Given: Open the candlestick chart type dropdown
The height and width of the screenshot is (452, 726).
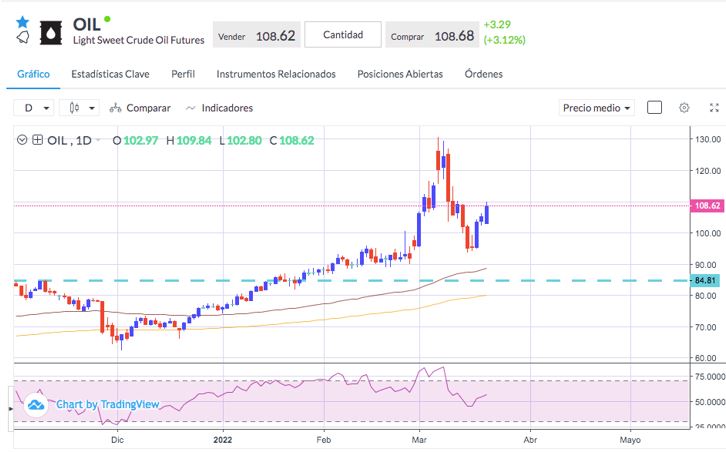Looking at the screenshot, I should coord(80,108).
